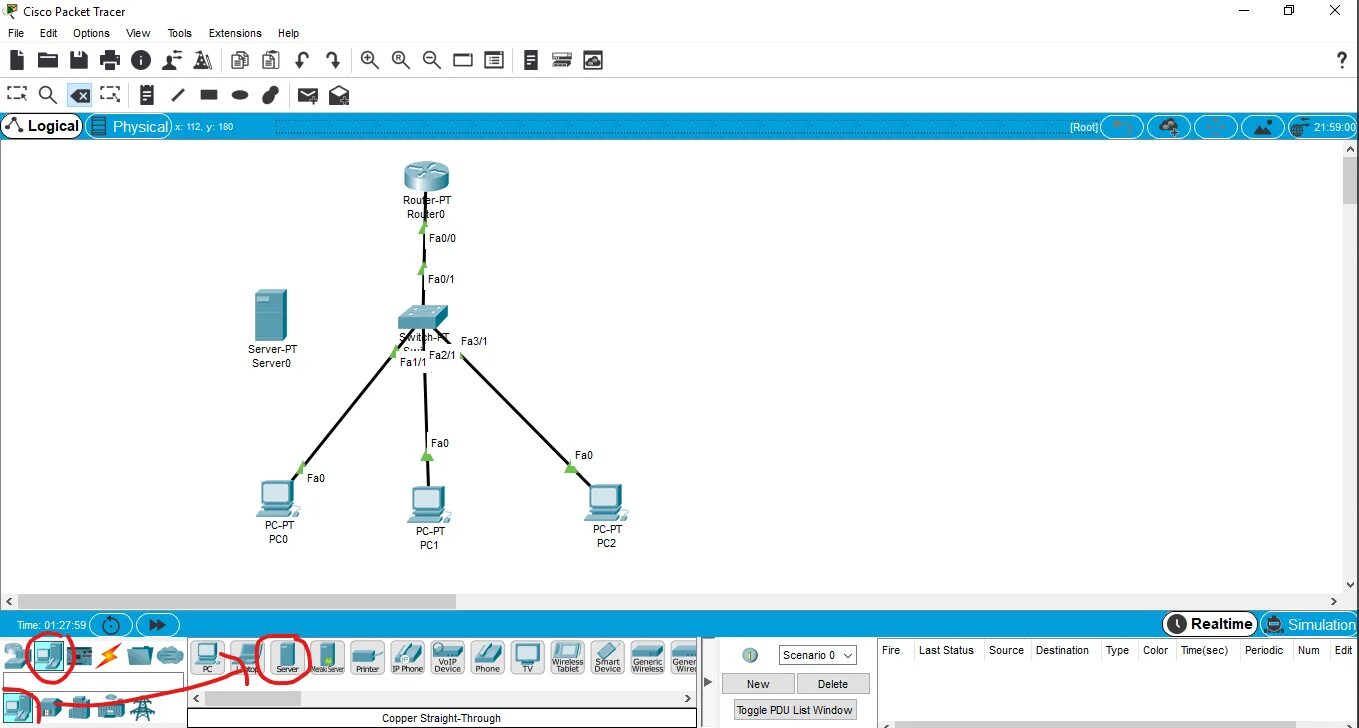
Task: Select the draw rectangle tool
Action: 209,95
